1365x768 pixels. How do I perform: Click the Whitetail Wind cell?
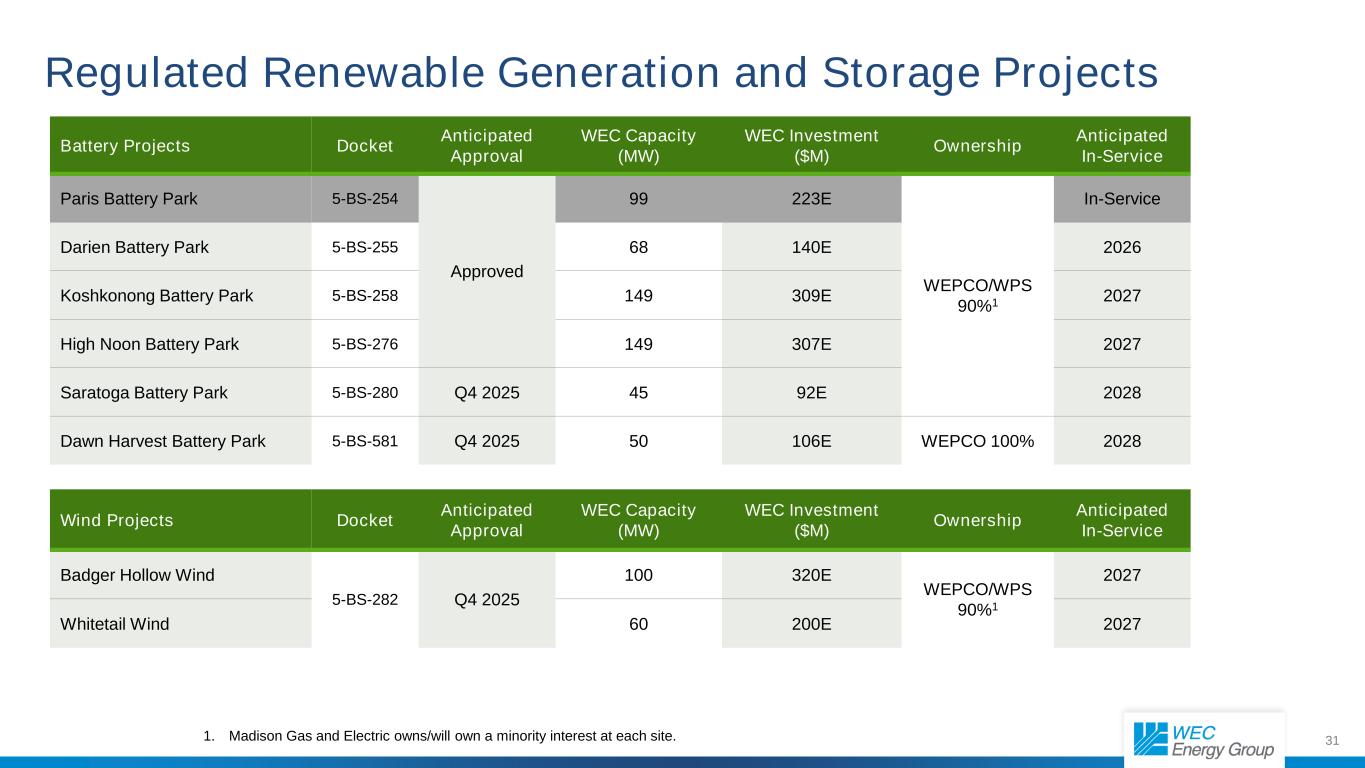180,624
